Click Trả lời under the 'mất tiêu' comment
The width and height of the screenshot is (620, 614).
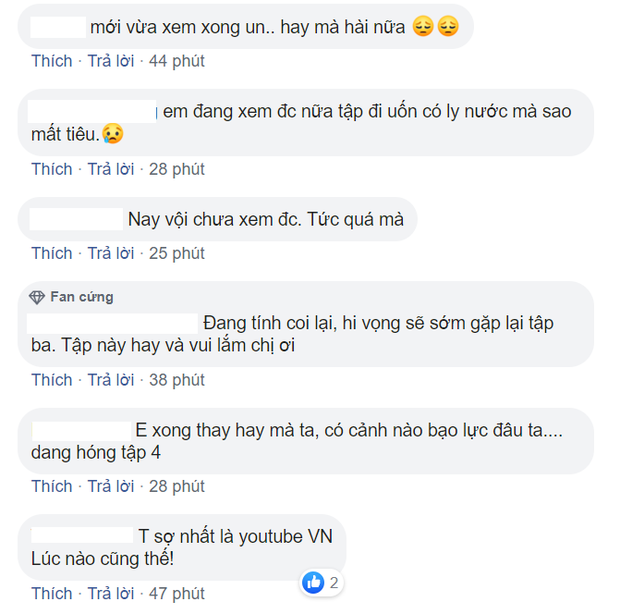(111, 168)
